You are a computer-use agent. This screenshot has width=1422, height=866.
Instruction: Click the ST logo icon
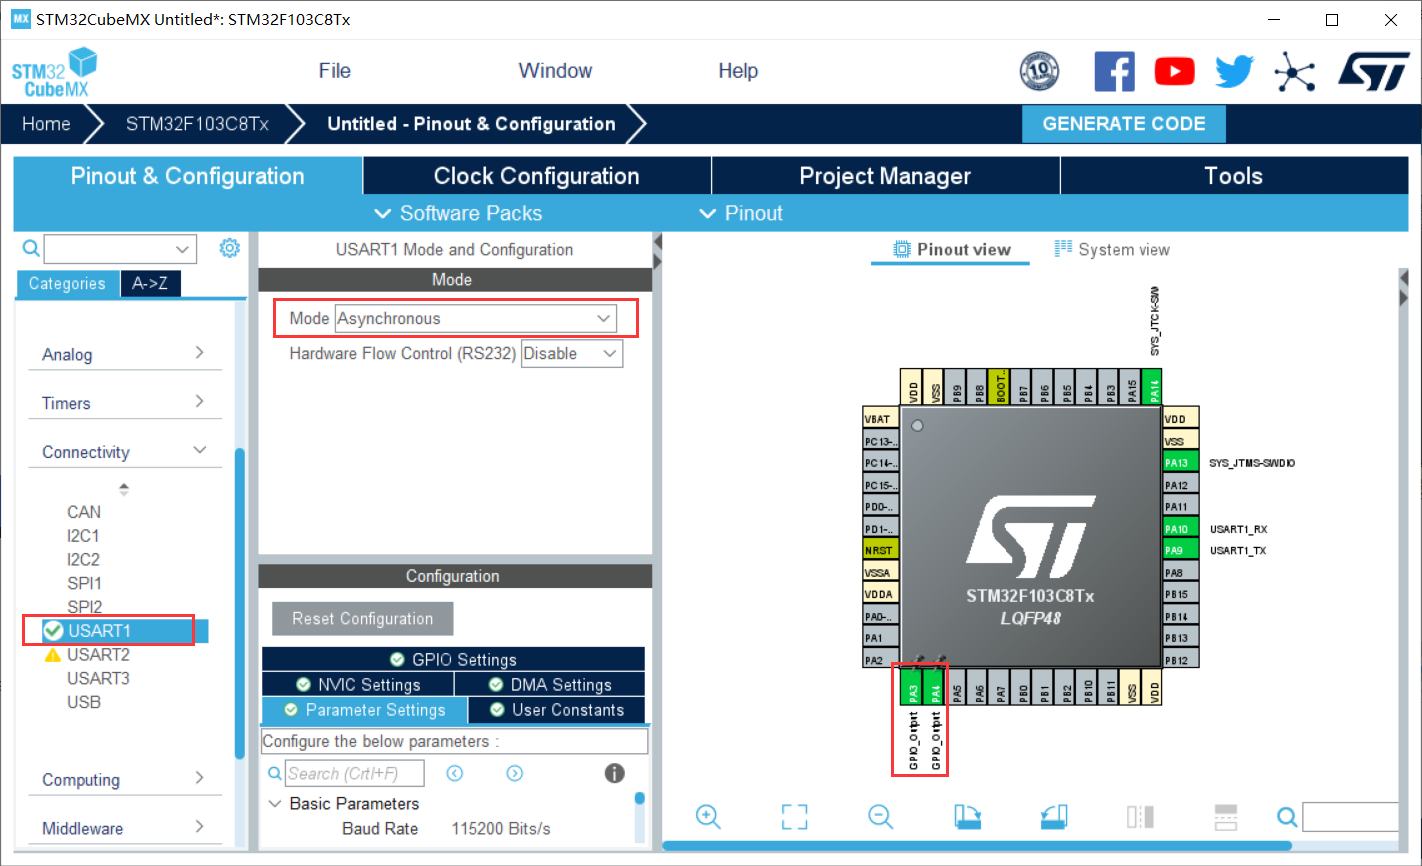1373,72
